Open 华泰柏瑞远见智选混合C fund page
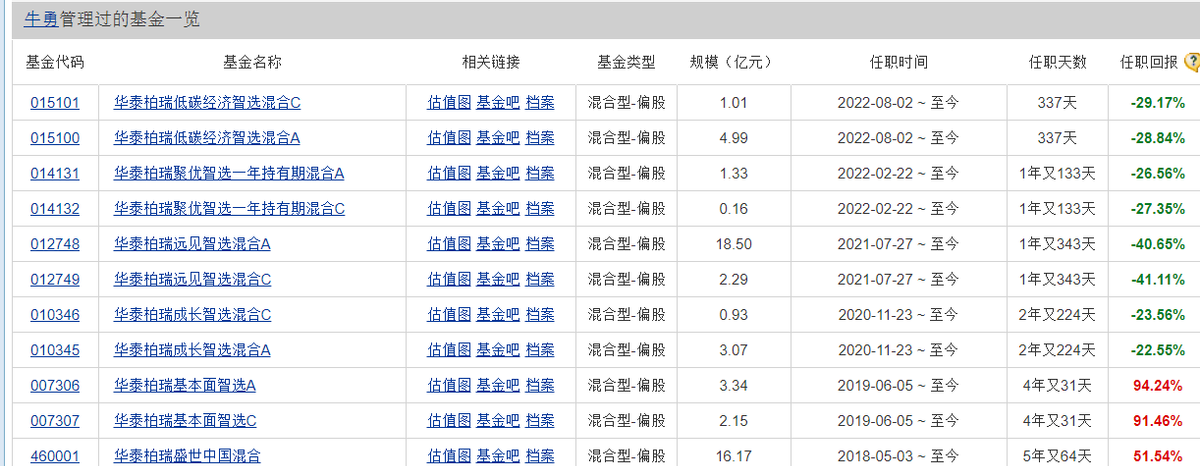The width and height of the screenshot is (1200, 466). point(193,279)
